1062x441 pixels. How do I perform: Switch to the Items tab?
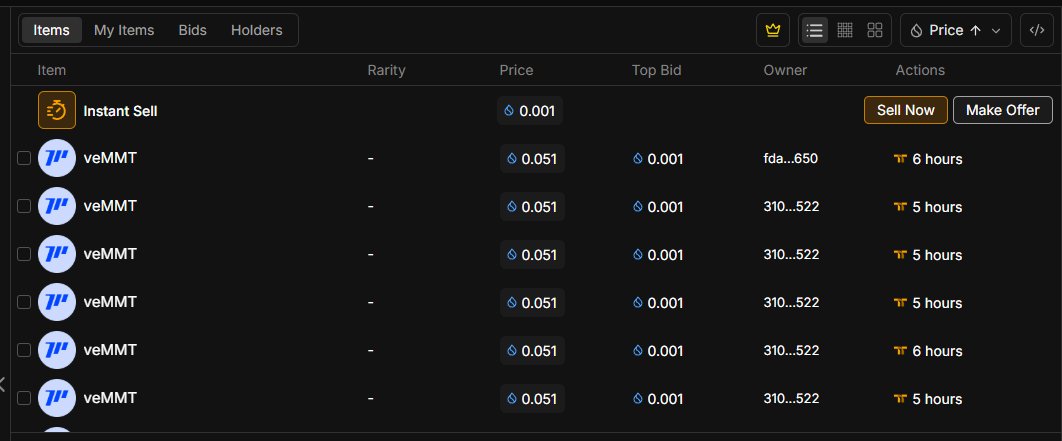click(x=51, y=30)
